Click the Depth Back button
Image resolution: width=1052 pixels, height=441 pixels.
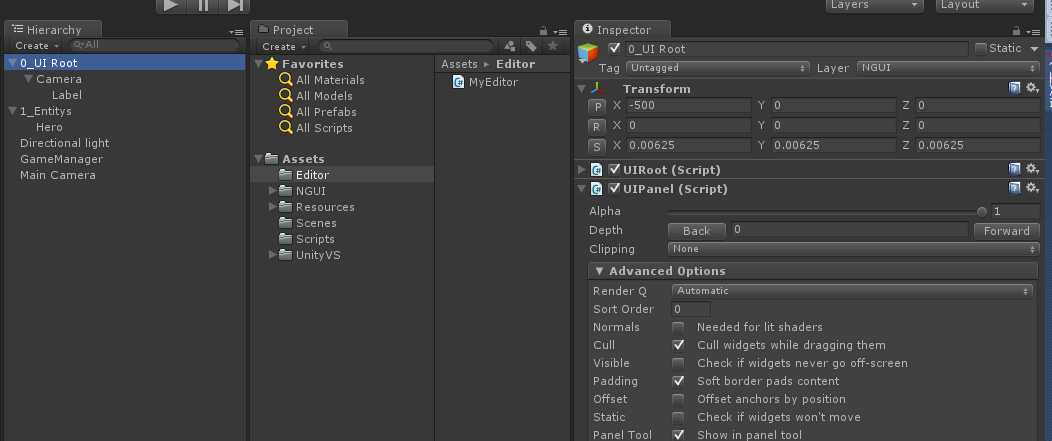click(696, 230)
